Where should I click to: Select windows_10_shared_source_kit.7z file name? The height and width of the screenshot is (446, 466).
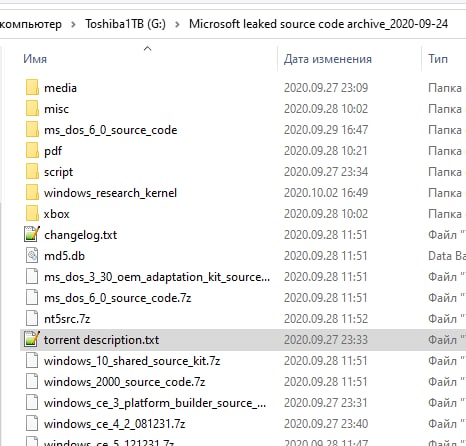coord(132,361)
